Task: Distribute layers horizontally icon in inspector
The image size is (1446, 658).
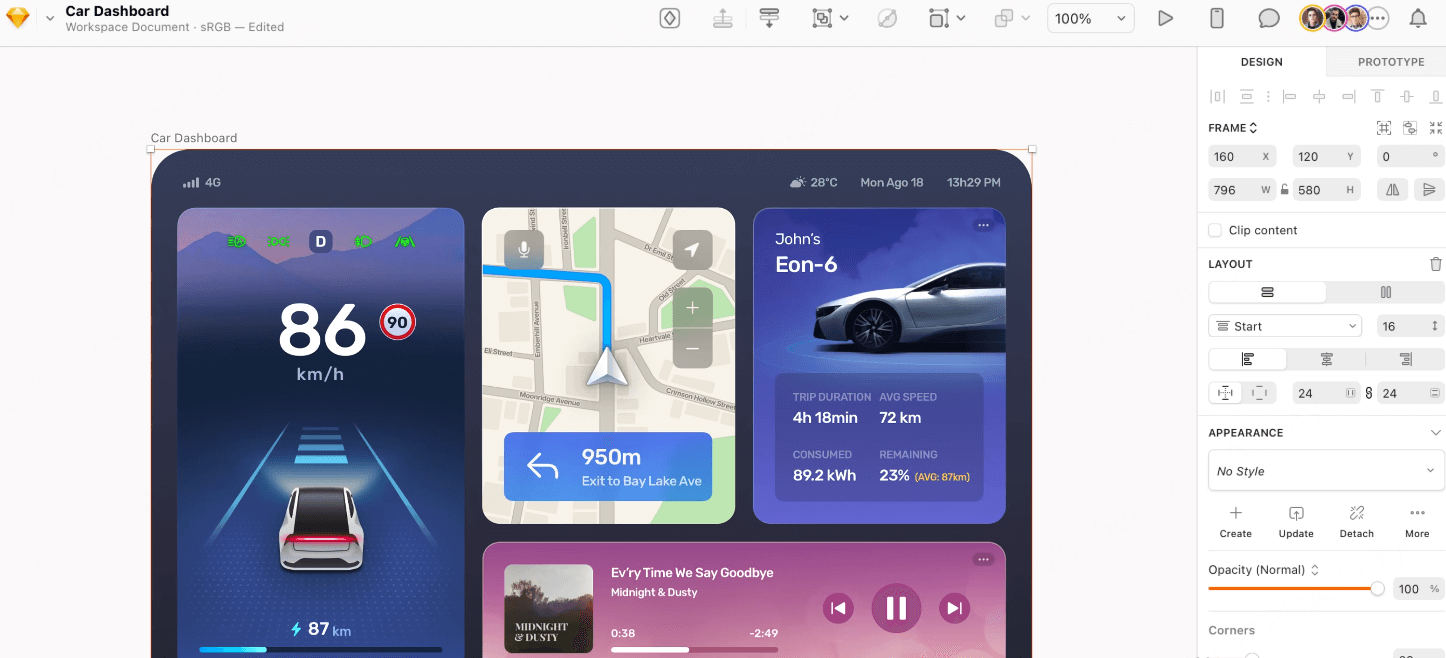Action: (1217, 97)
